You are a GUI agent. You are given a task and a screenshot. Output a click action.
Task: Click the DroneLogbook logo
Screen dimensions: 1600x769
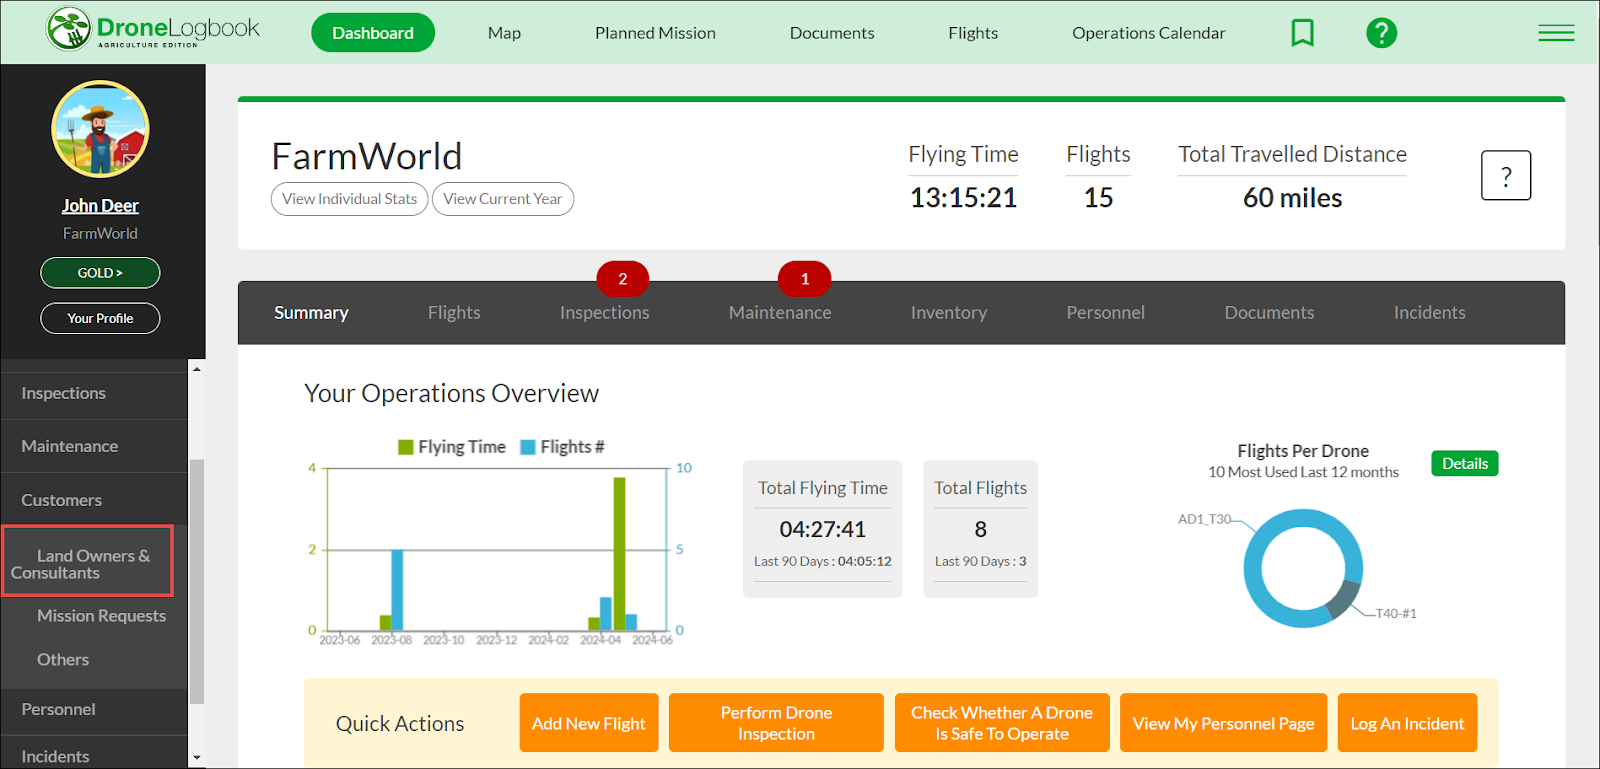pos(153,29)
